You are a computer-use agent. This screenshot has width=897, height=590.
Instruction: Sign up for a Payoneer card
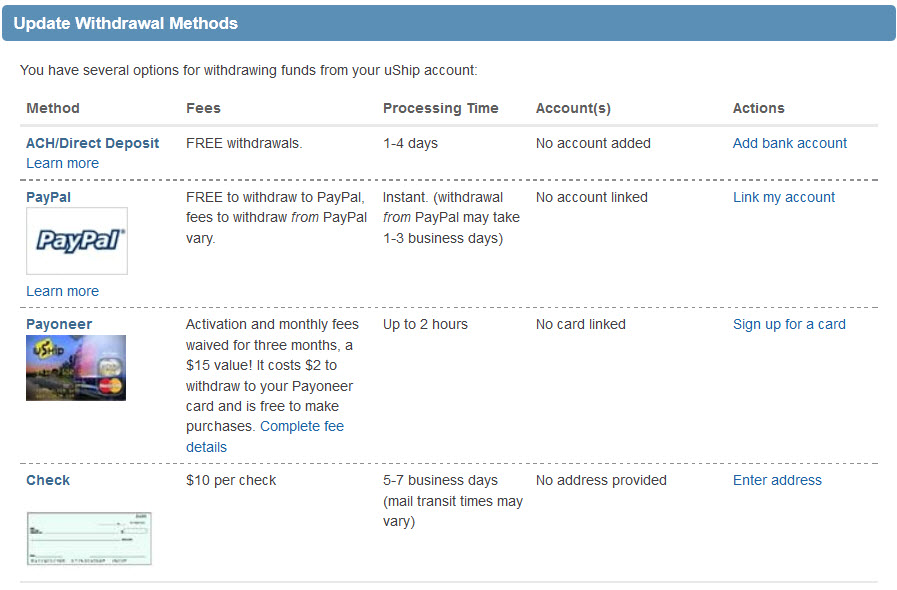[789, 324]
